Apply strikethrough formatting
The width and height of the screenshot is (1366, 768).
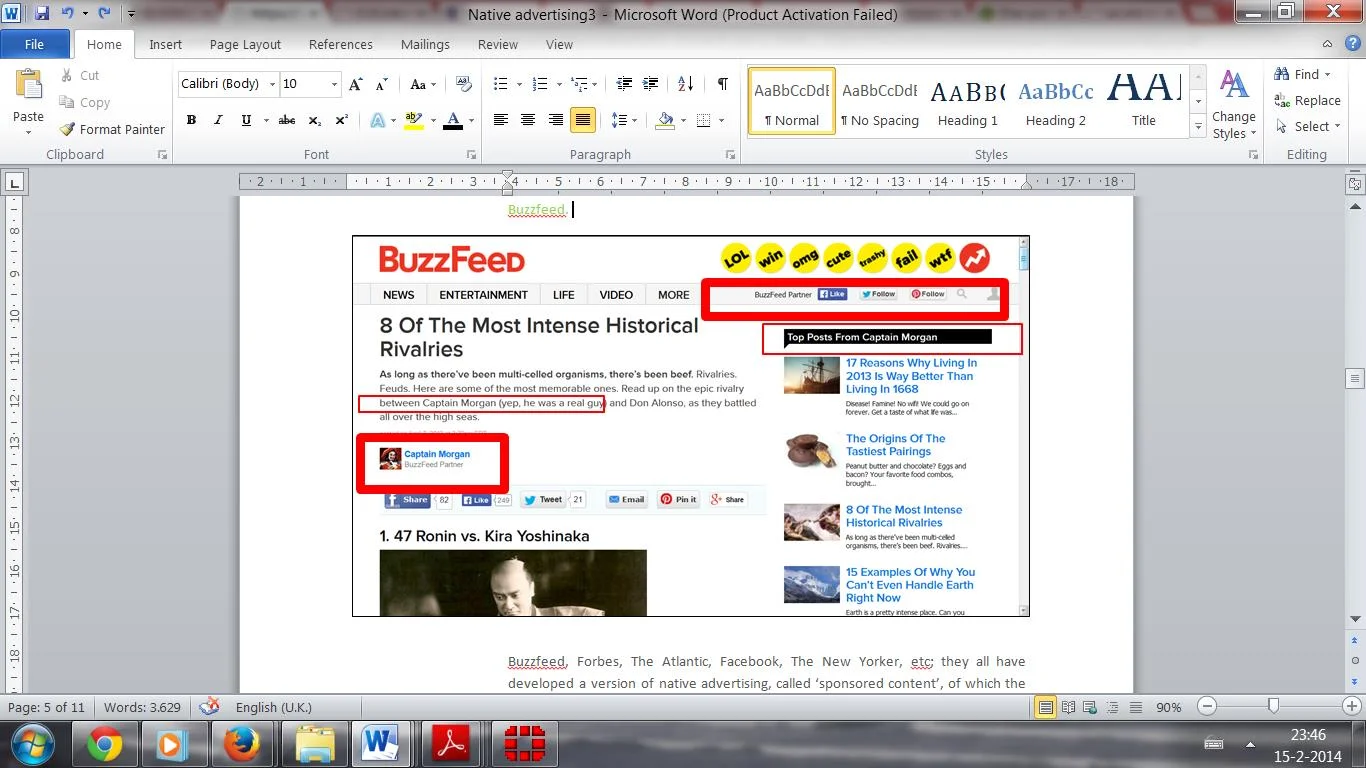pyautogui.click(x=287, y=120)
